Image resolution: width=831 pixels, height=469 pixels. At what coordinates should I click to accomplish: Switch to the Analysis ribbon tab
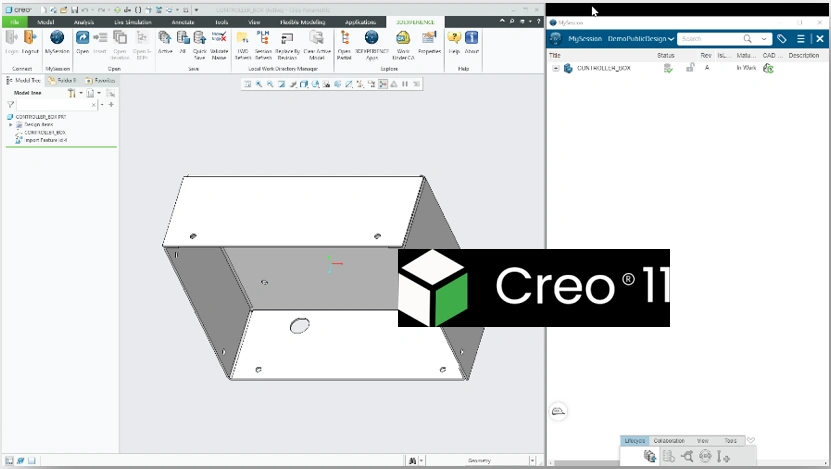(84, 22)
